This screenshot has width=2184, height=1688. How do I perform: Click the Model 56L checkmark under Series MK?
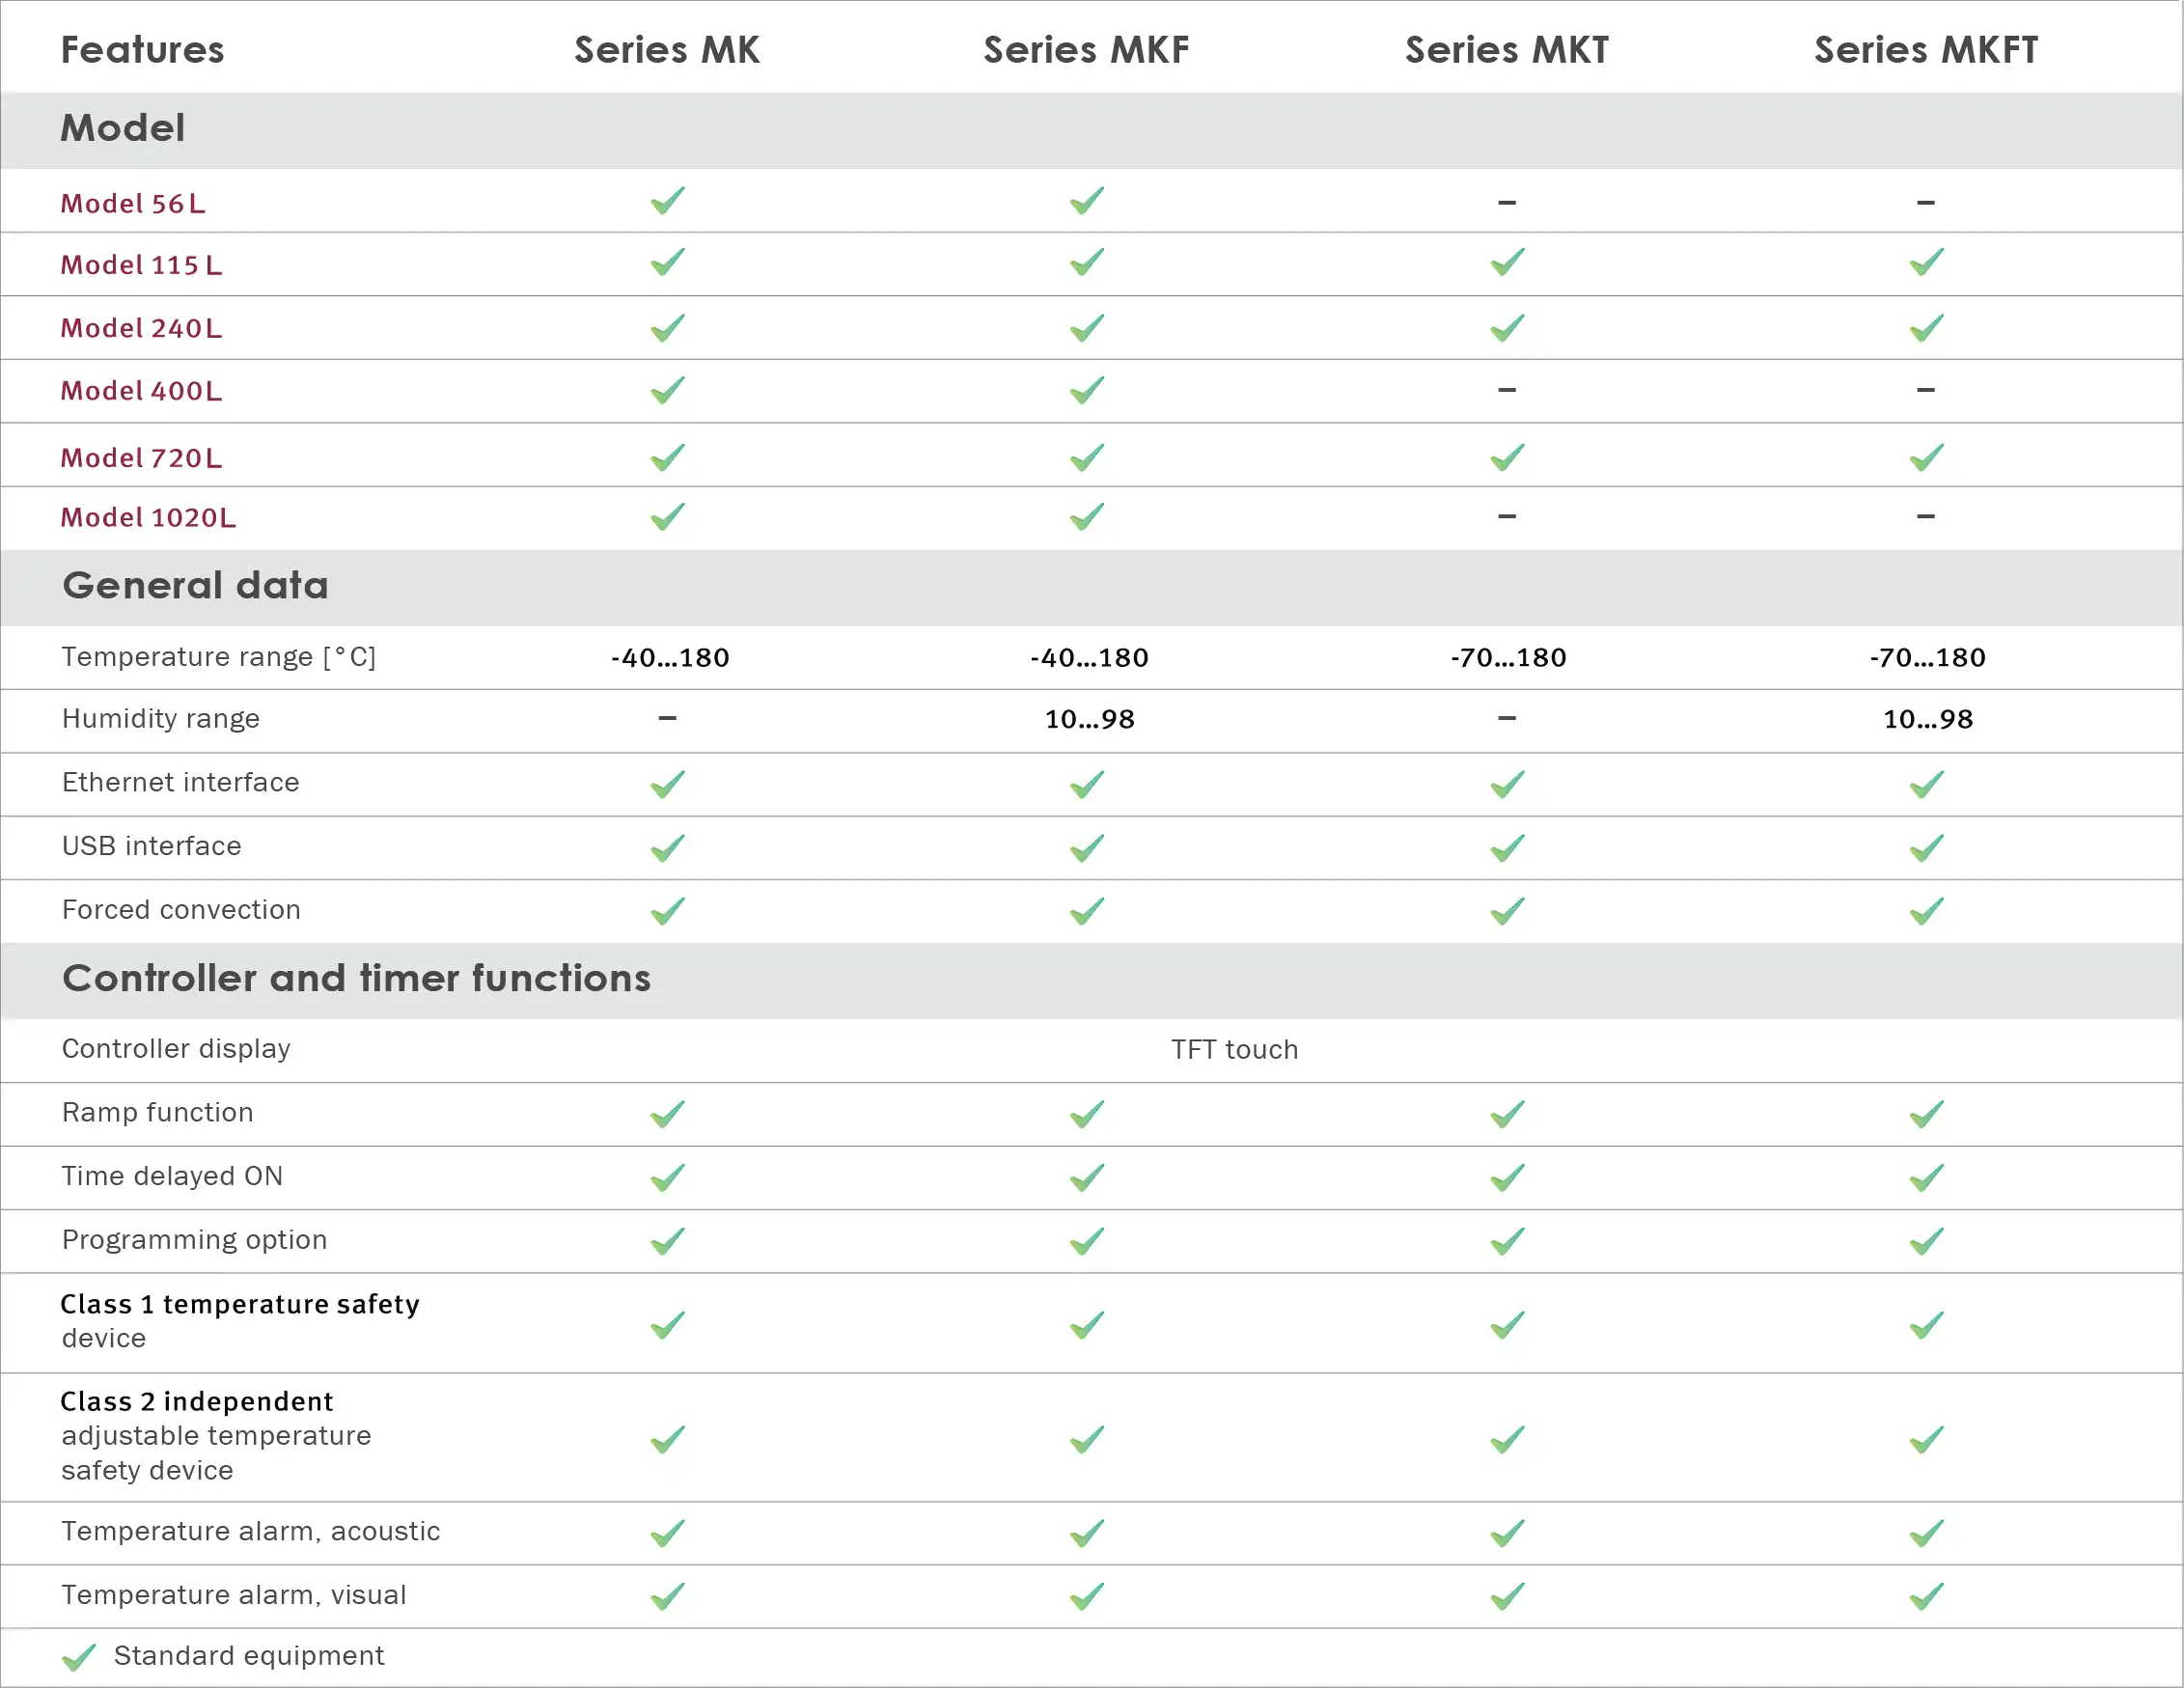[668, 201]
